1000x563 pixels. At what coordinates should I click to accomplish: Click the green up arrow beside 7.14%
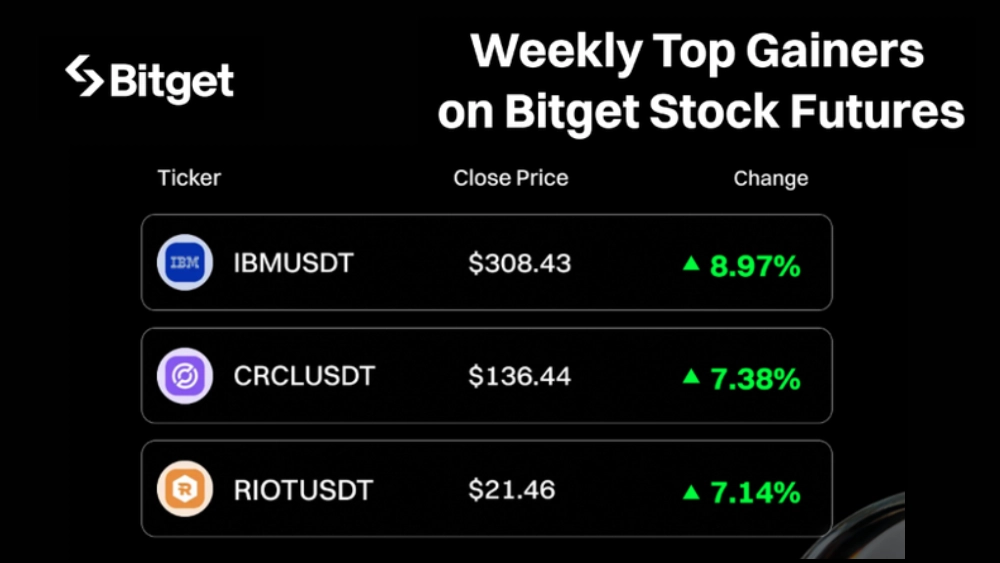[691, 491]
